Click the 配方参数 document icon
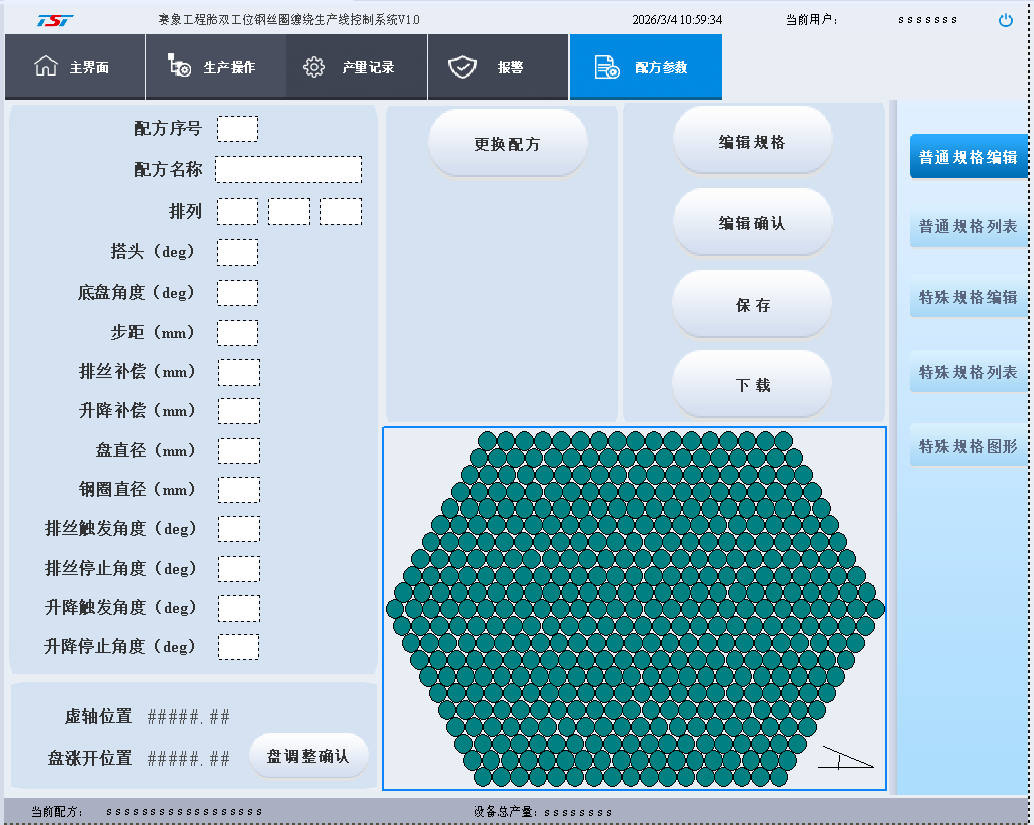This screenshot has height=825, width=1034. click(x=606, y=67)
